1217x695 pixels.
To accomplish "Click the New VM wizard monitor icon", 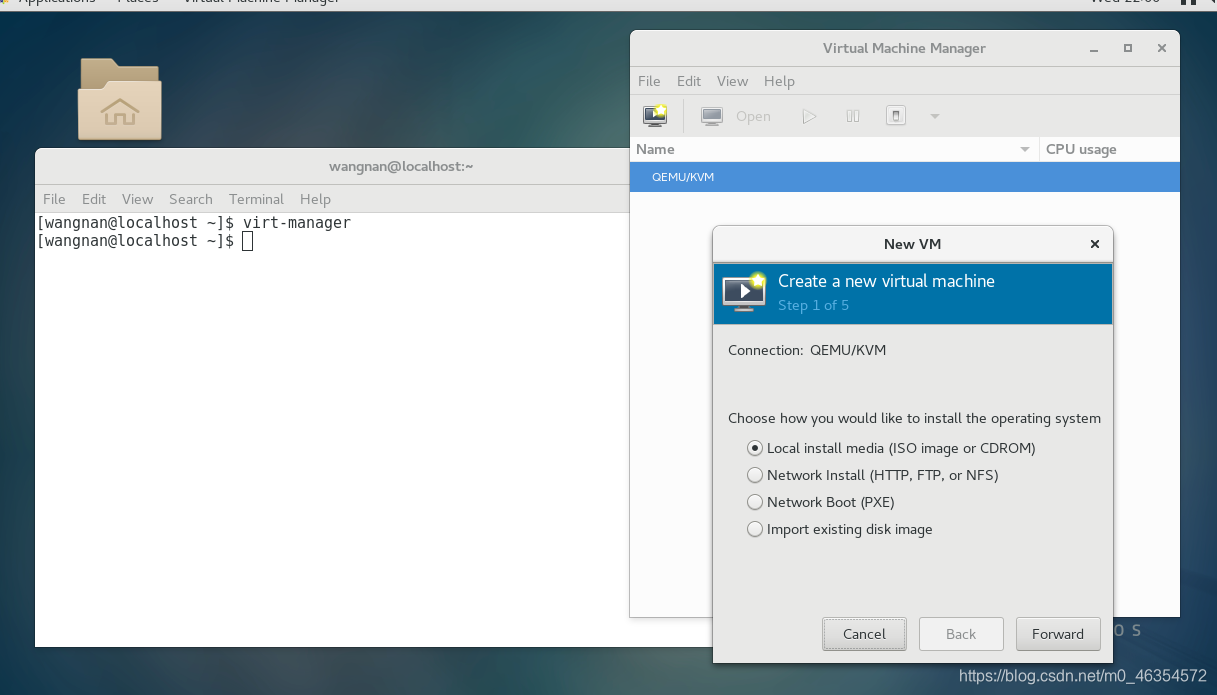I will (744, 291).
